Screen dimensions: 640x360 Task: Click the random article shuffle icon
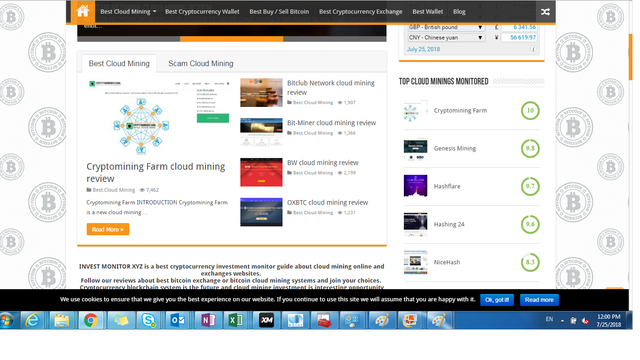[545, 12]
